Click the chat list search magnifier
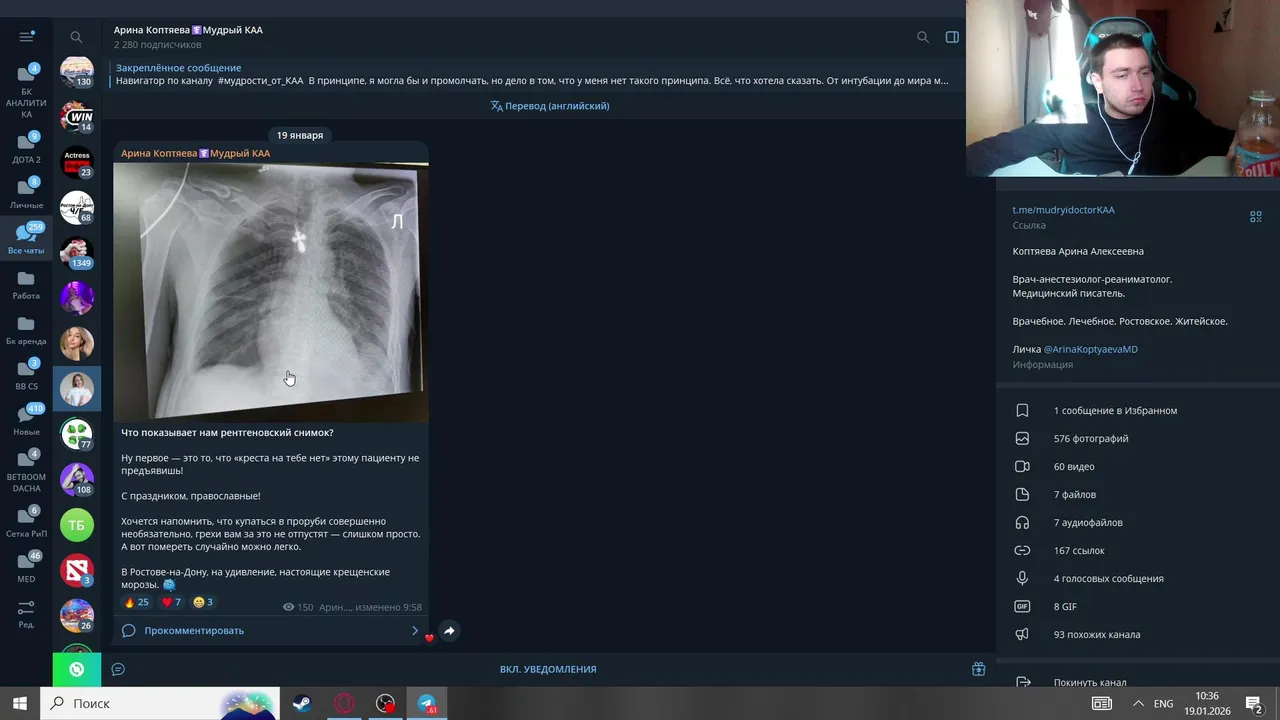The height and width of the screenshot is (720, 1280). 76,37
